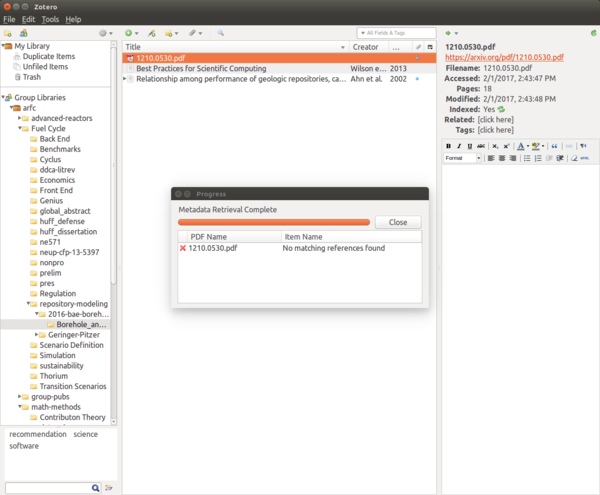Click the New Group icon in left toolbar
600x495 pixels.
coord(24,33)
